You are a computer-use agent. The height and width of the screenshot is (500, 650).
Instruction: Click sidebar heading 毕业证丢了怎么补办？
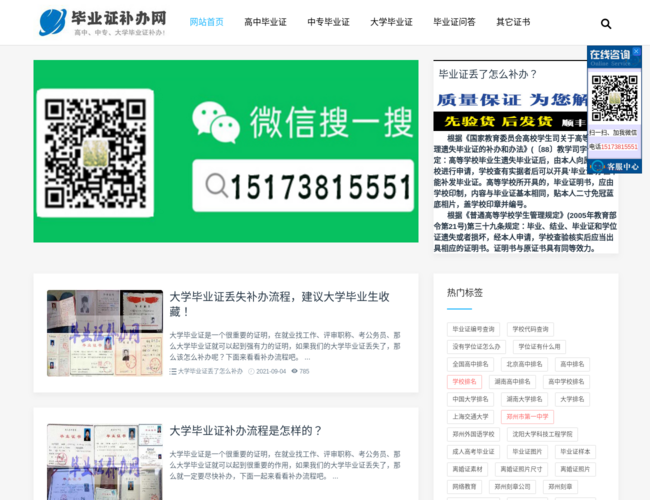[x=488, y=74]
